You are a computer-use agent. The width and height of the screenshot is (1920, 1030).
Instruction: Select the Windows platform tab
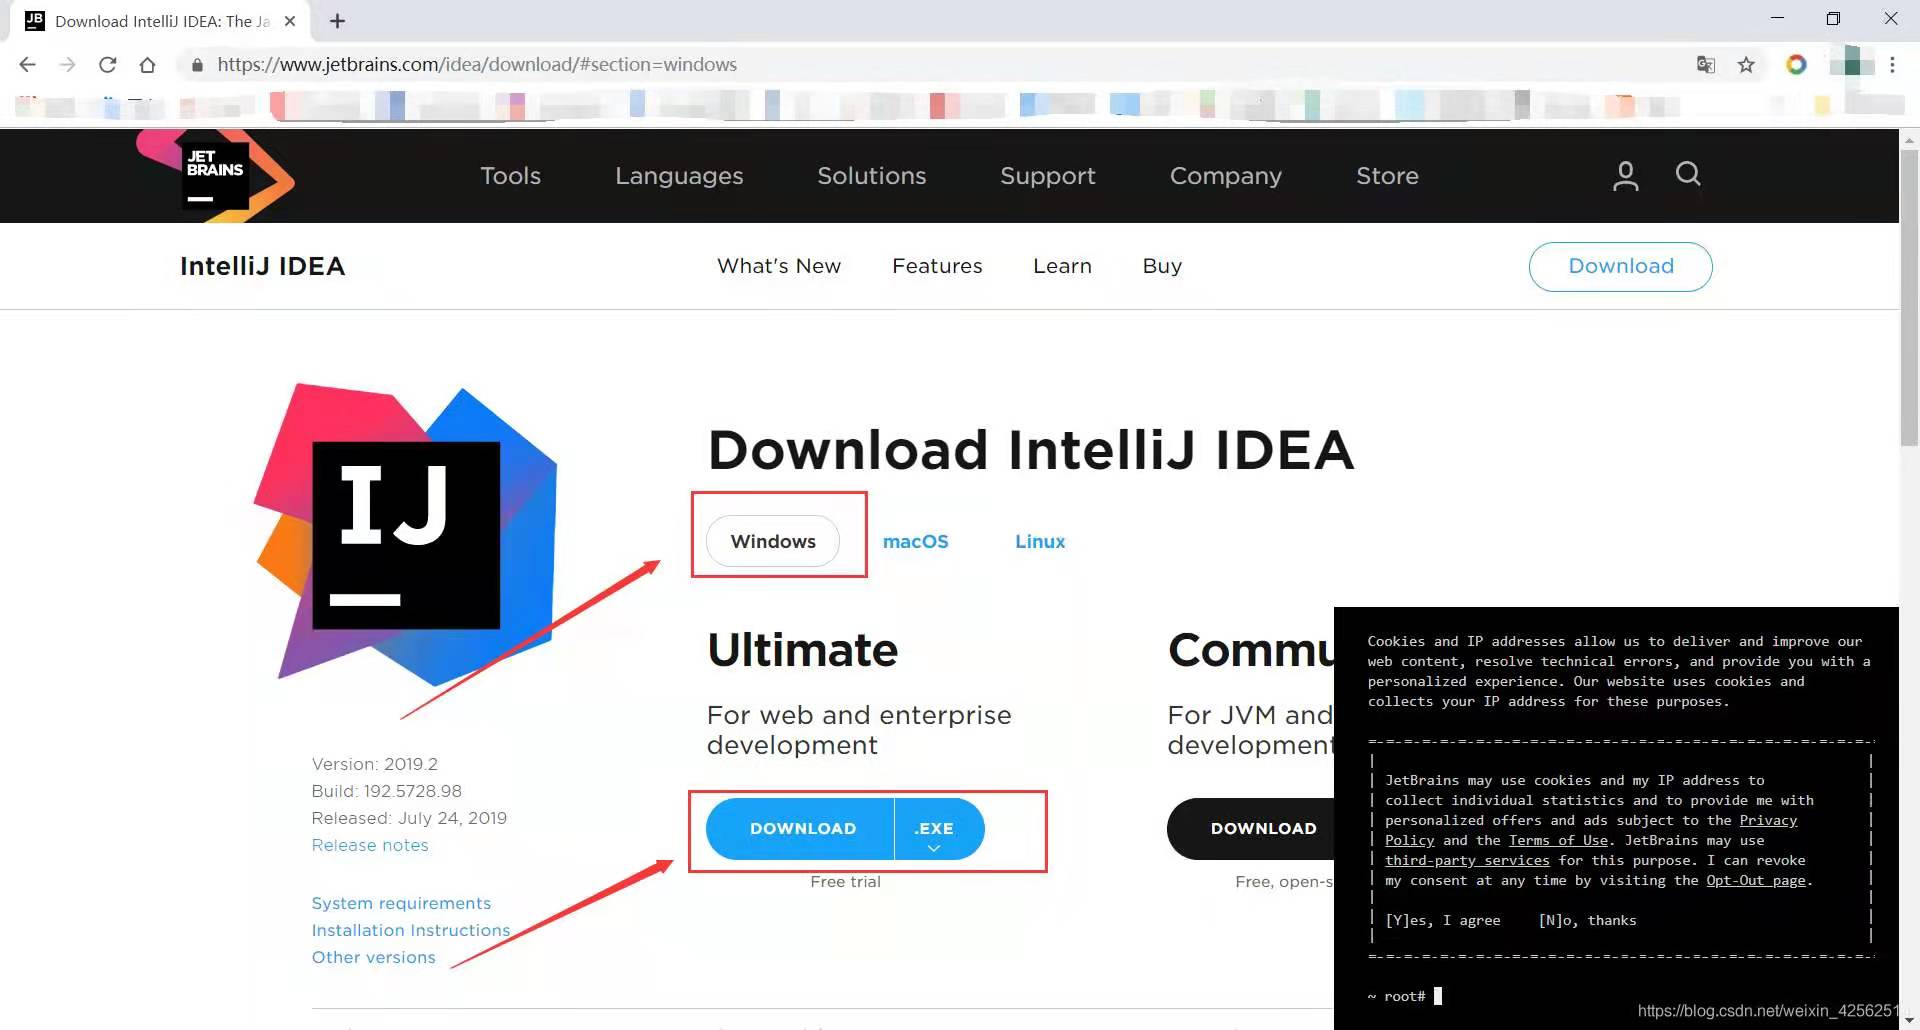coord(773,541)
